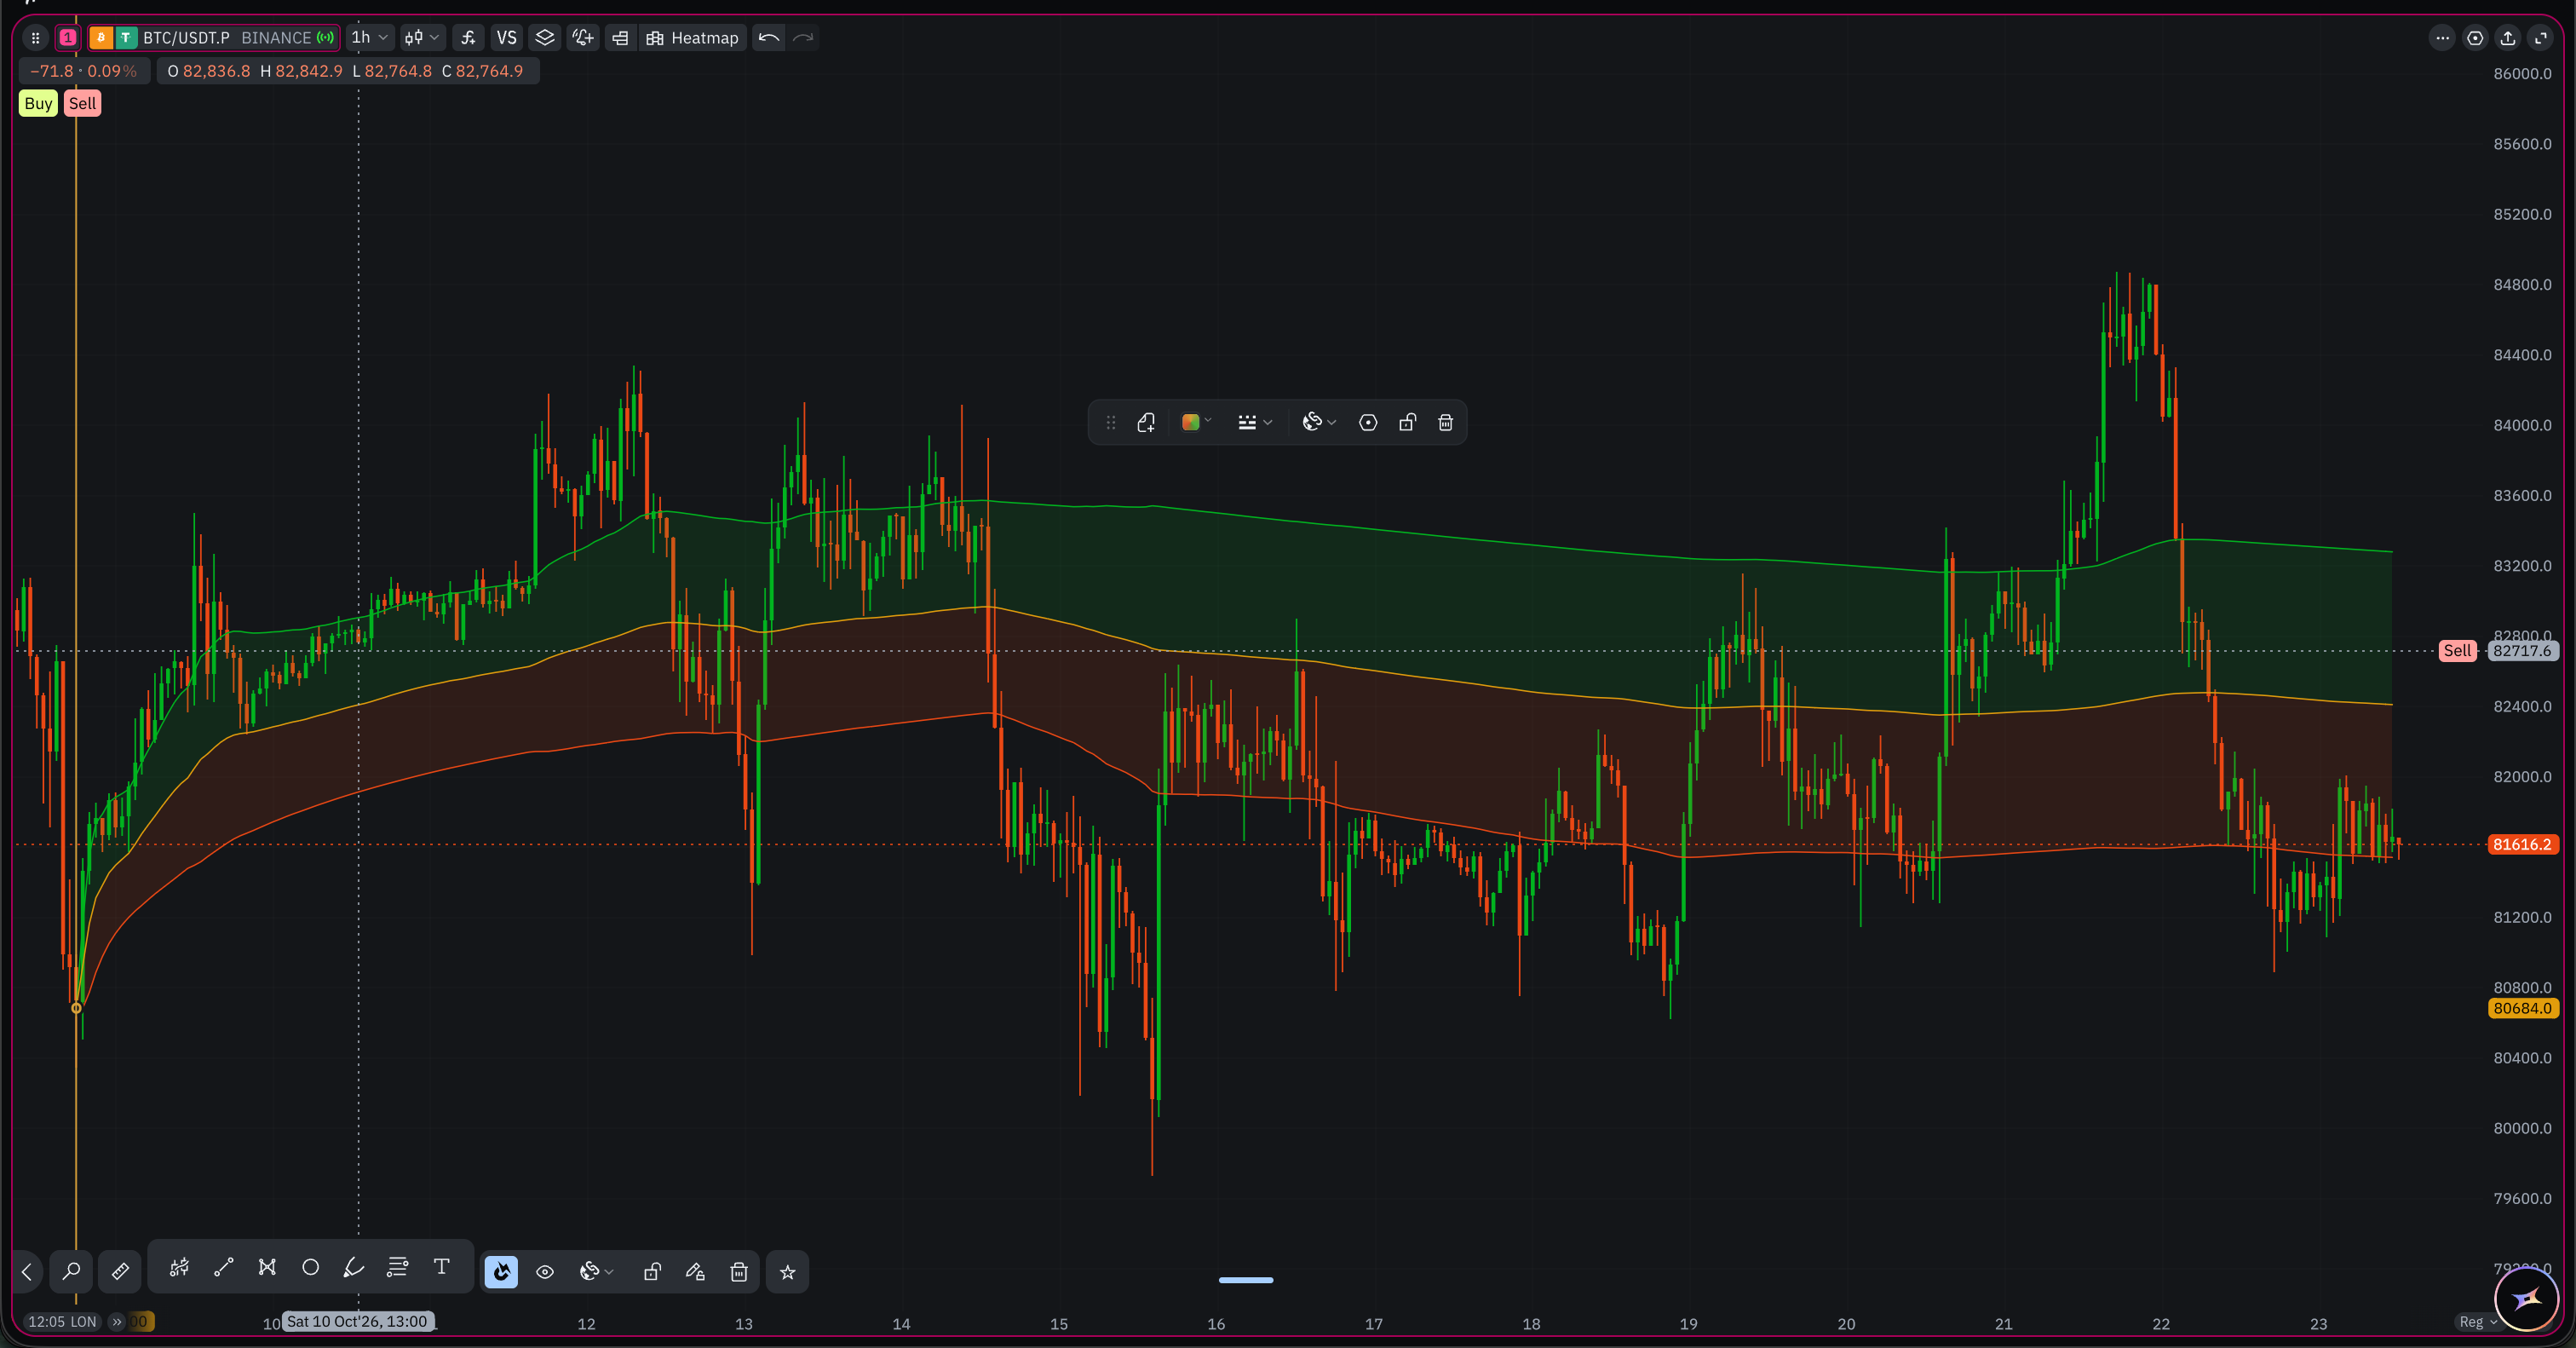The width and height of the screenshot is (2576, 1348).
Task: Open the indicators (fx) menu
Action: 468,38
